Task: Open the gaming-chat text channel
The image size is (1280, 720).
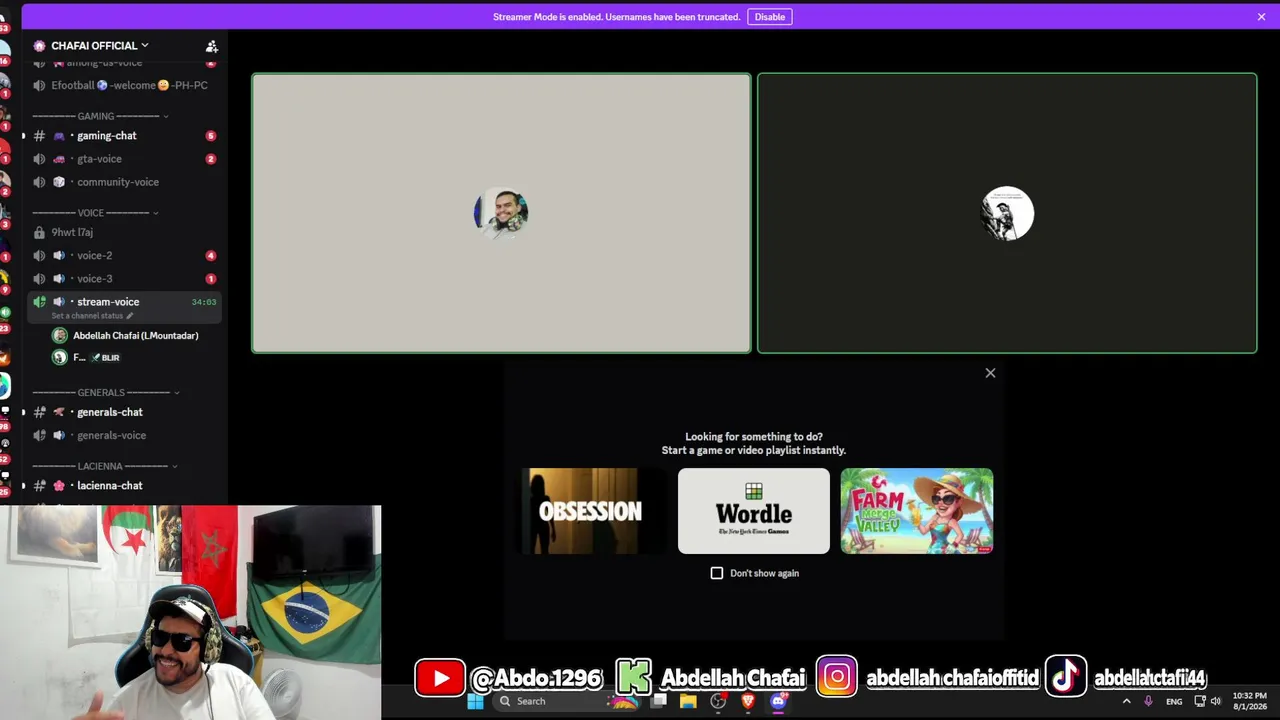Action: click(125, 136)
